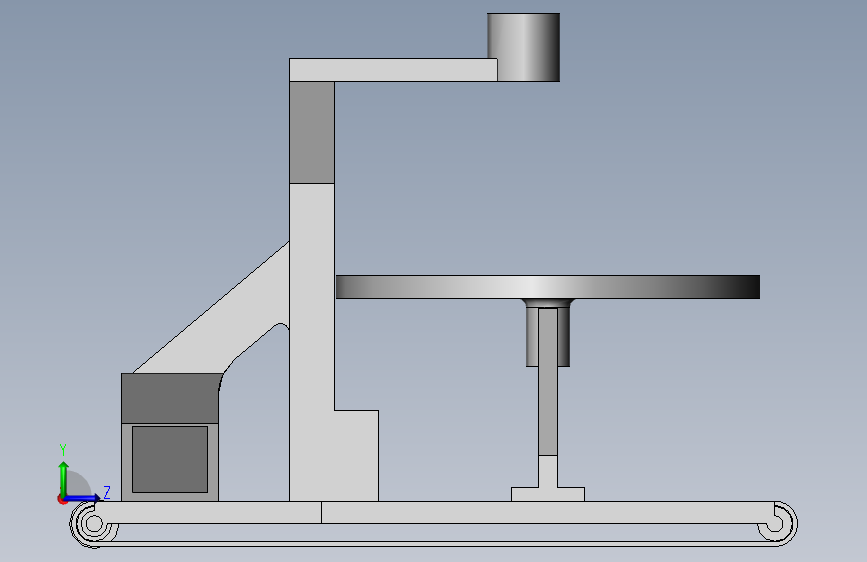Select the right conveyor roller

click(x=775, y=523)
